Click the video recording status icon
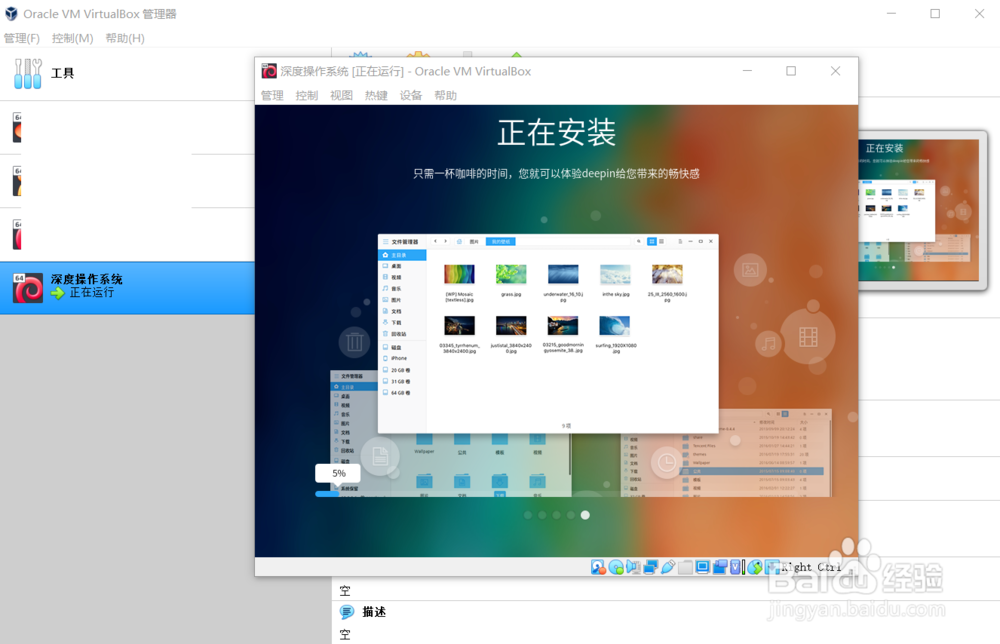 pos(720,567)
